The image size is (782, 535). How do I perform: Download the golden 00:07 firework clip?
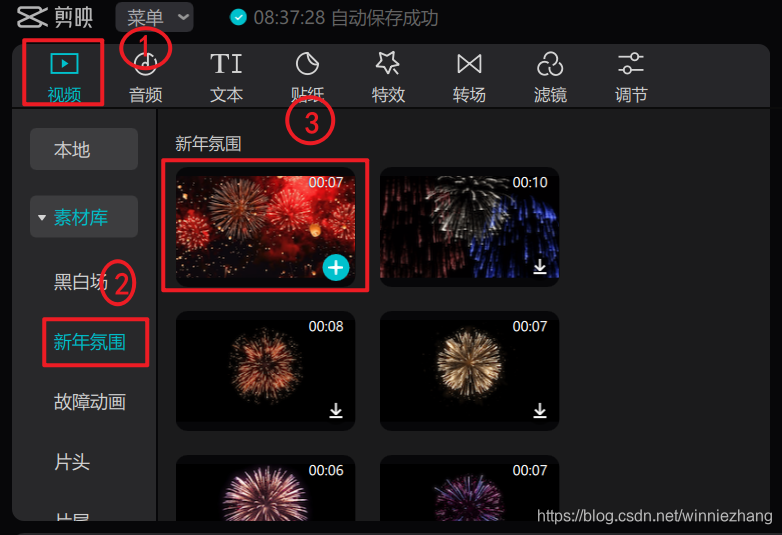[x=540, y=411]
